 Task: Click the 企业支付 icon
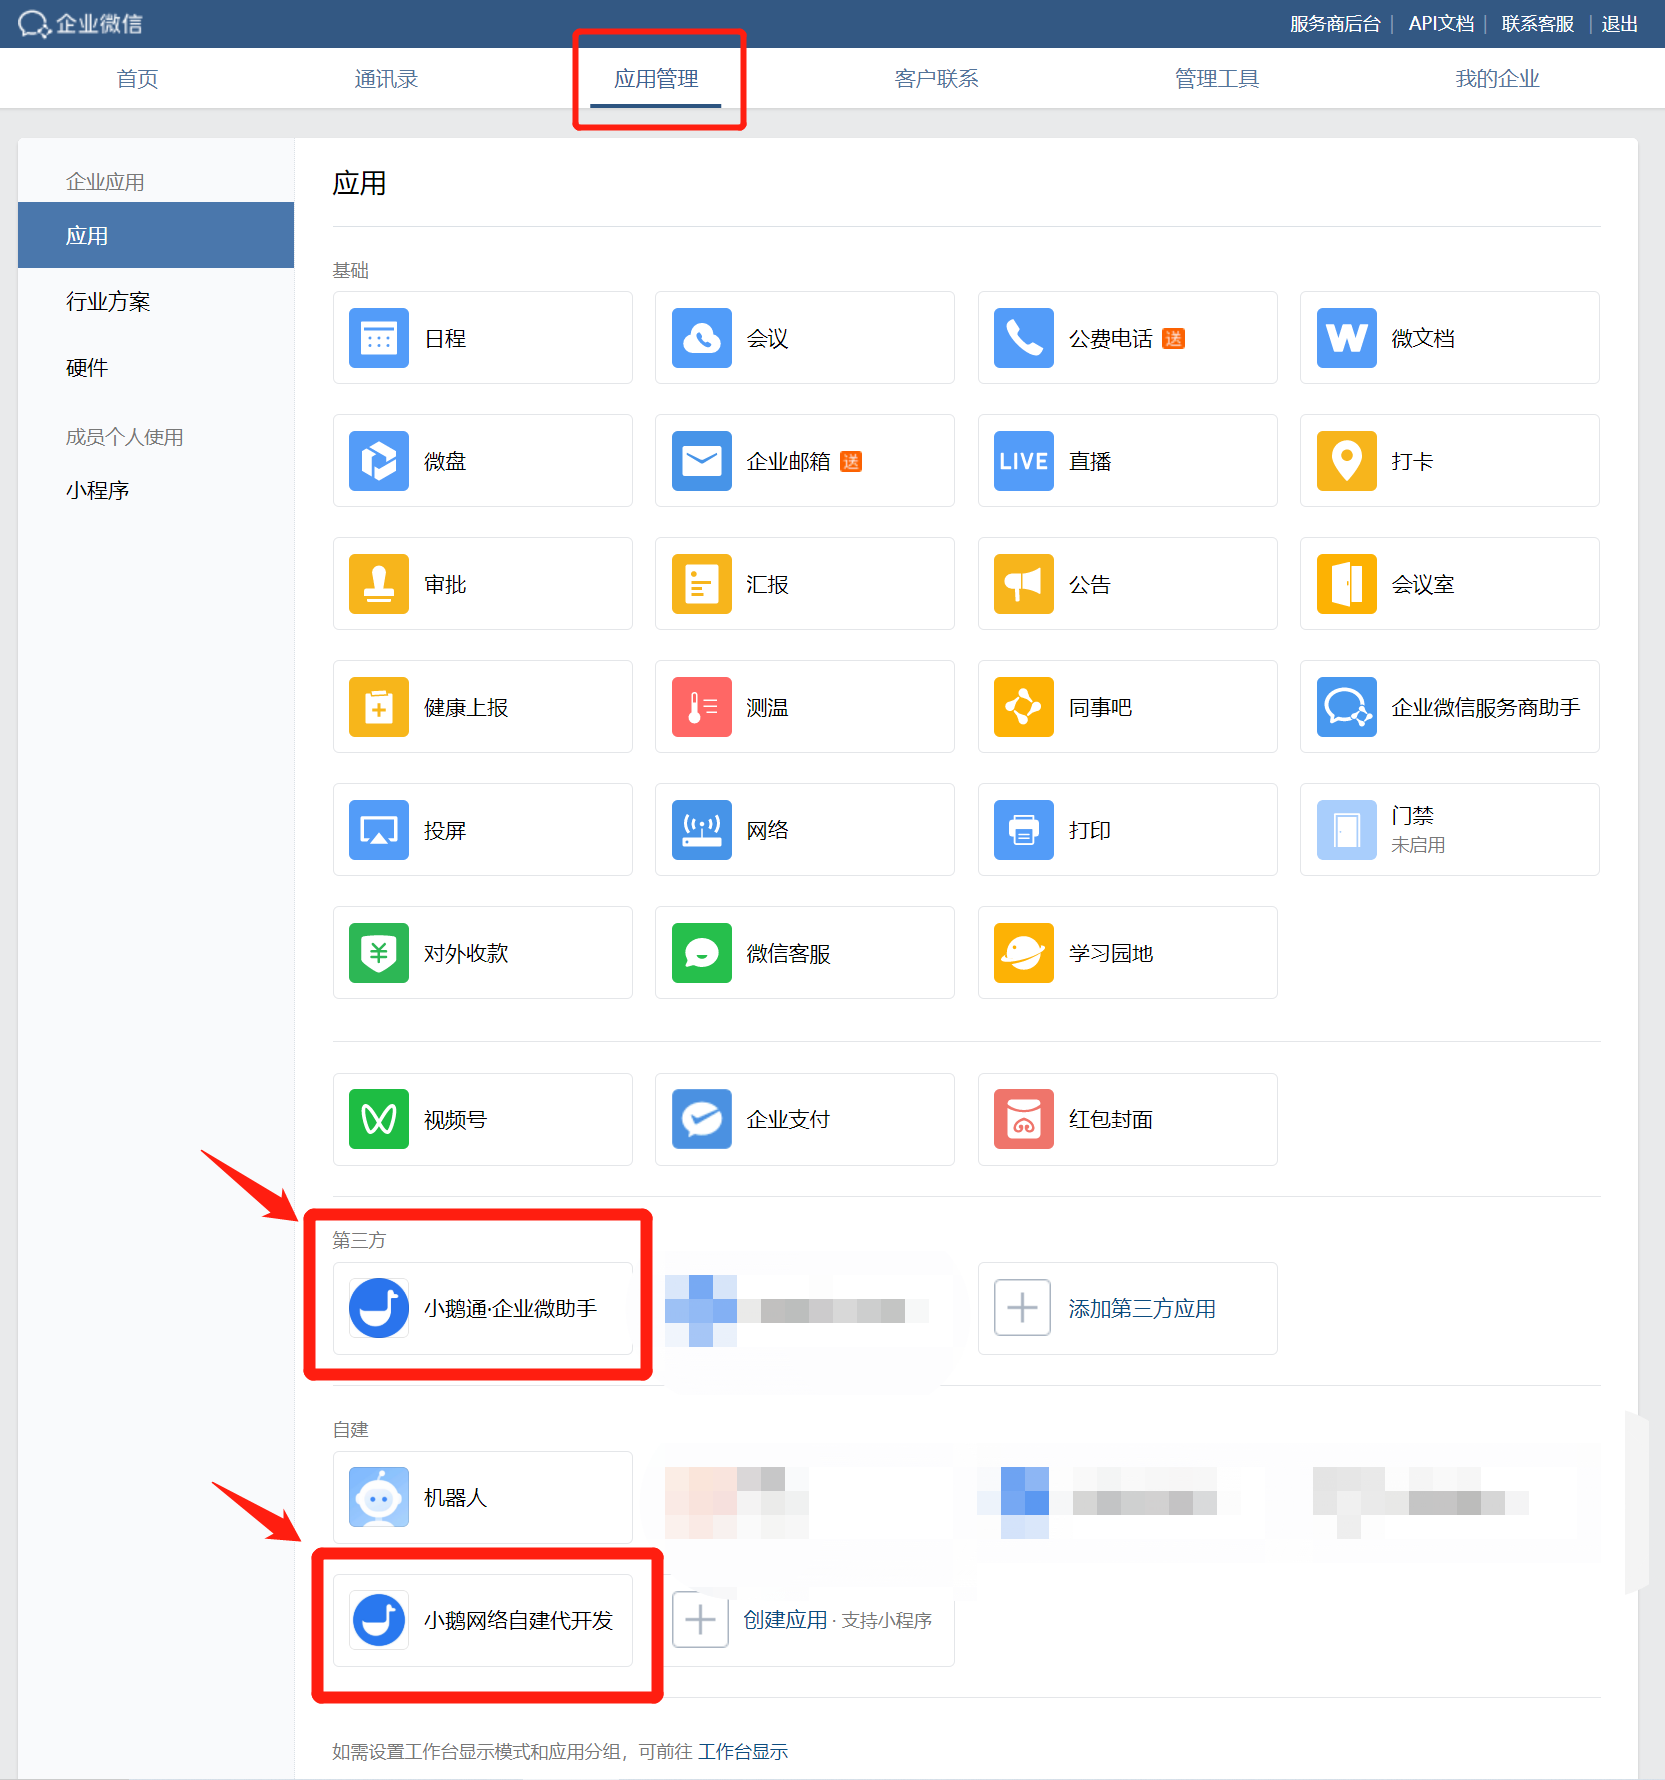[702, 1119]
